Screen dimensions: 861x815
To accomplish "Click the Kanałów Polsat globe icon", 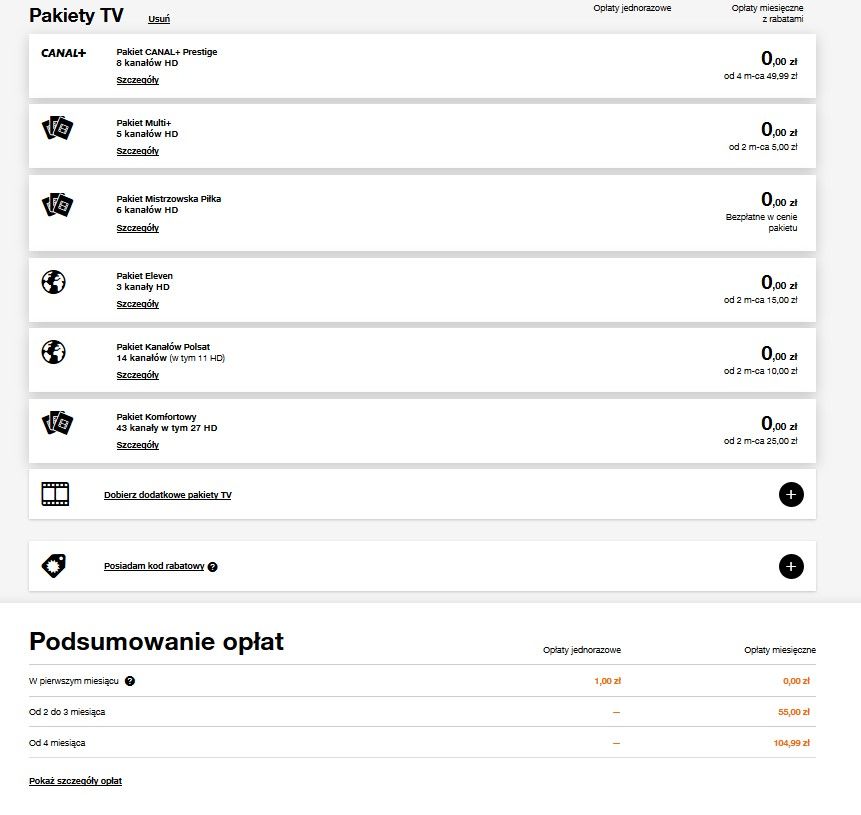I will pyautogui.click(x=54, y=352).
